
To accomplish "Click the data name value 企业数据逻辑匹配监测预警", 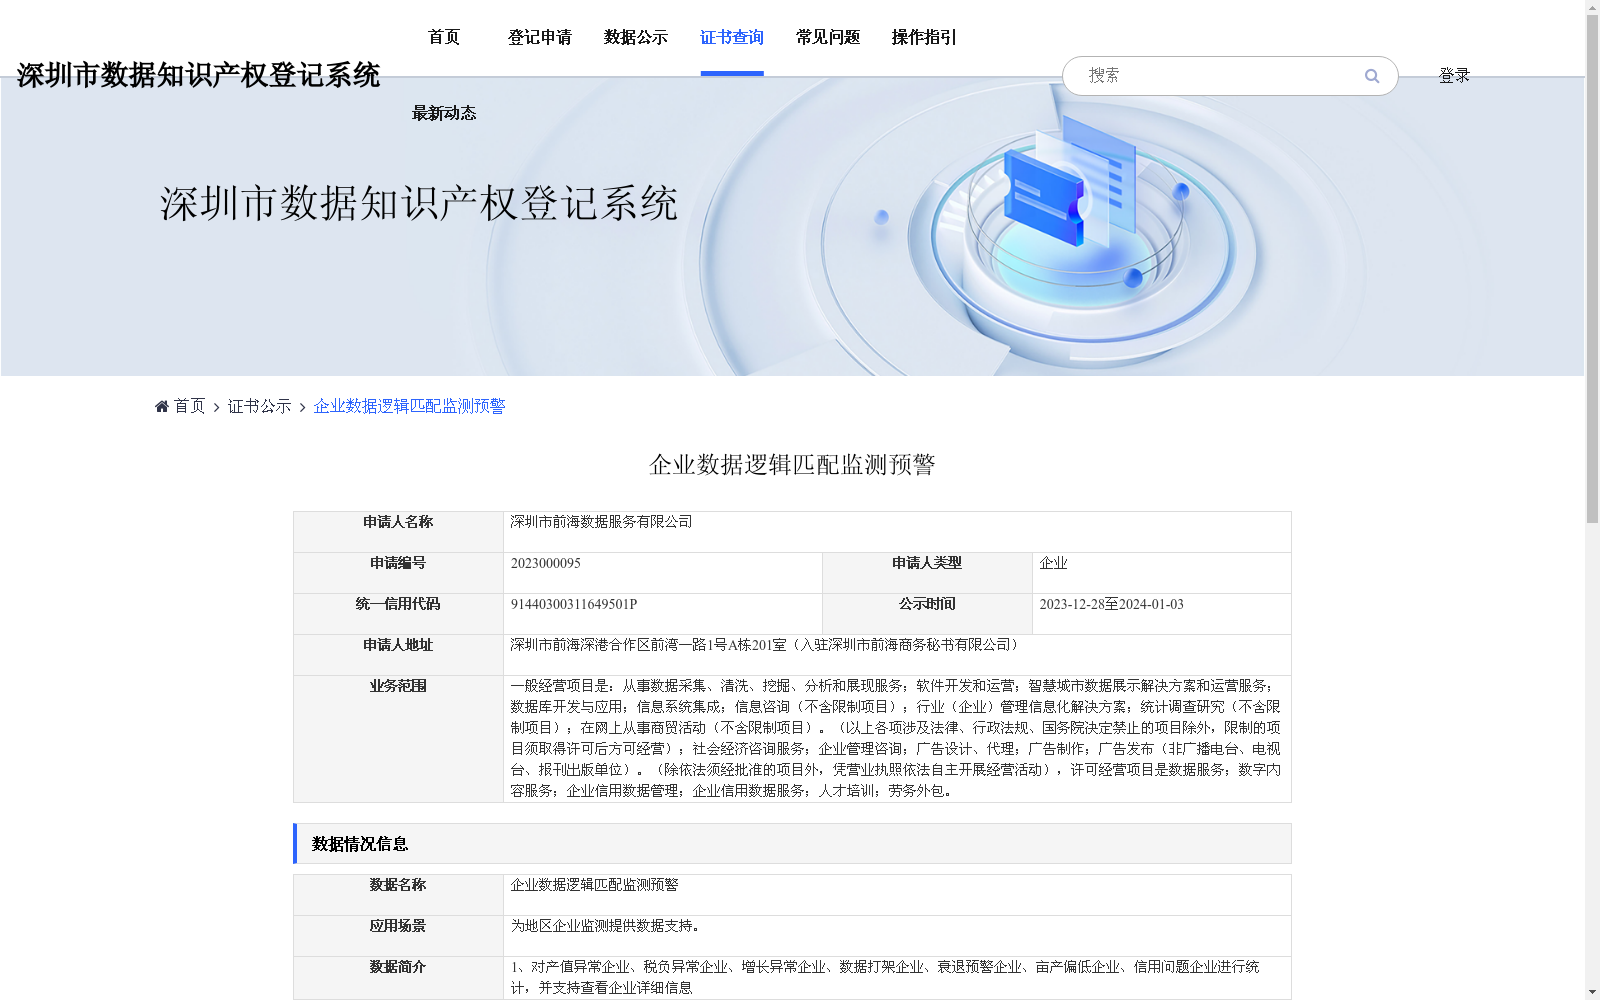I will coord(594,885).
